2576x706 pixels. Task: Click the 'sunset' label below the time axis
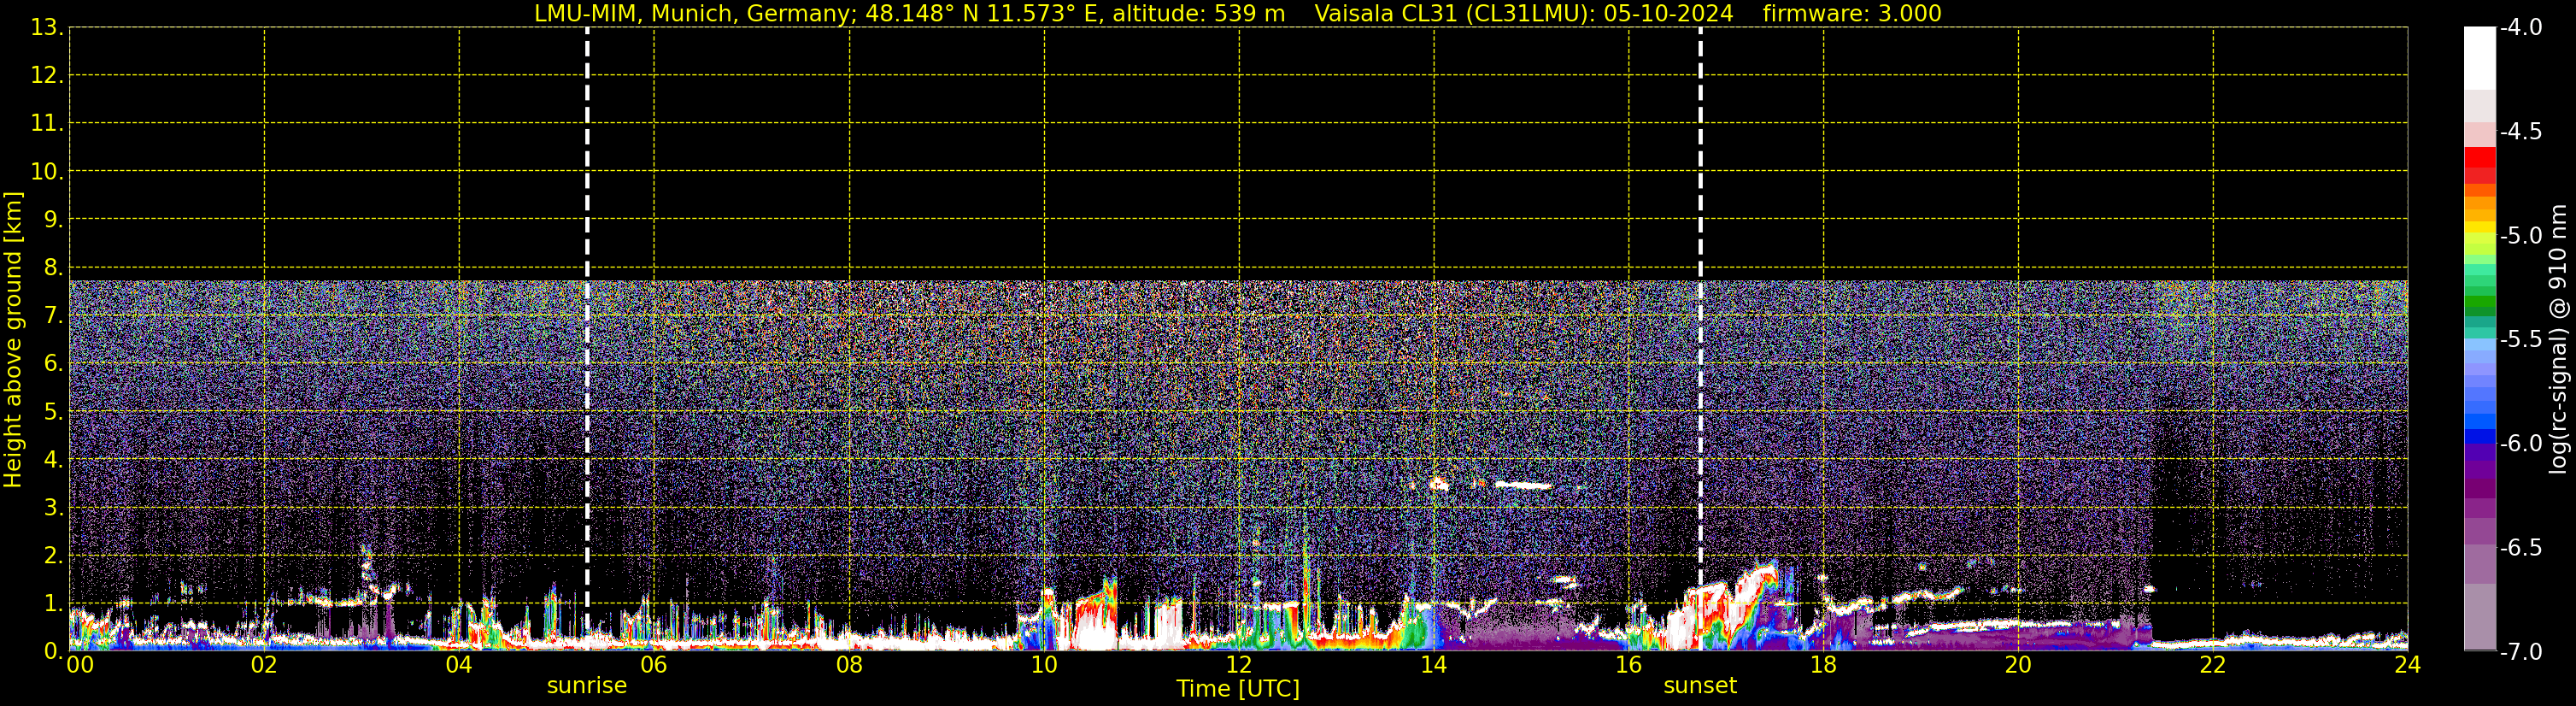tap(1700, 686)
